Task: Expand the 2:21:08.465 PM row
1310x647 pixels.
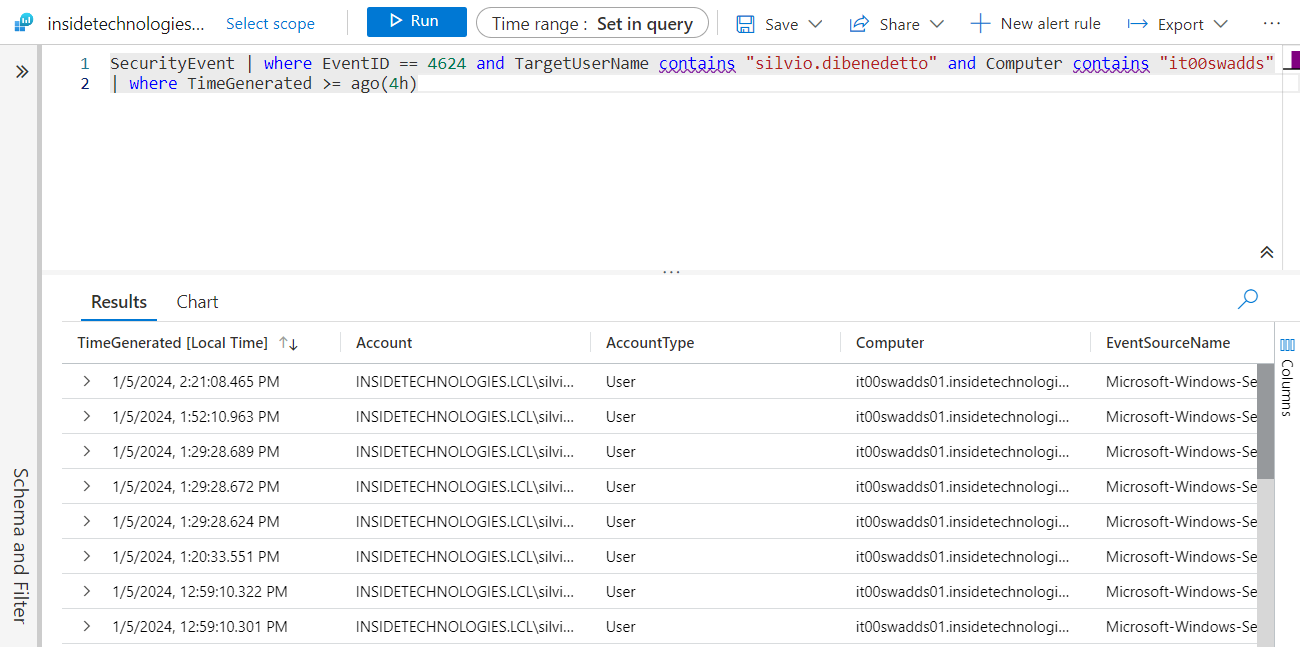Action: coord(87,381)
